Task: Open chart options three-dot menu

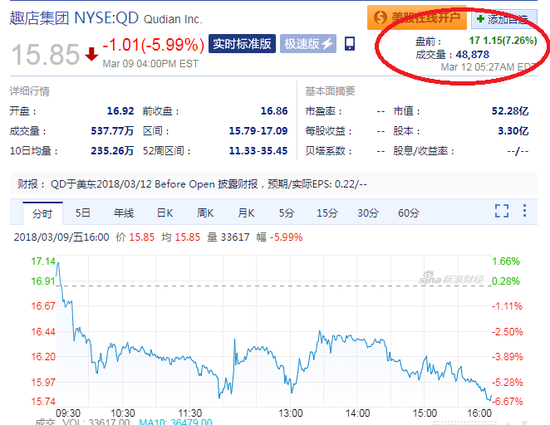Action: (x=524, y=211)
